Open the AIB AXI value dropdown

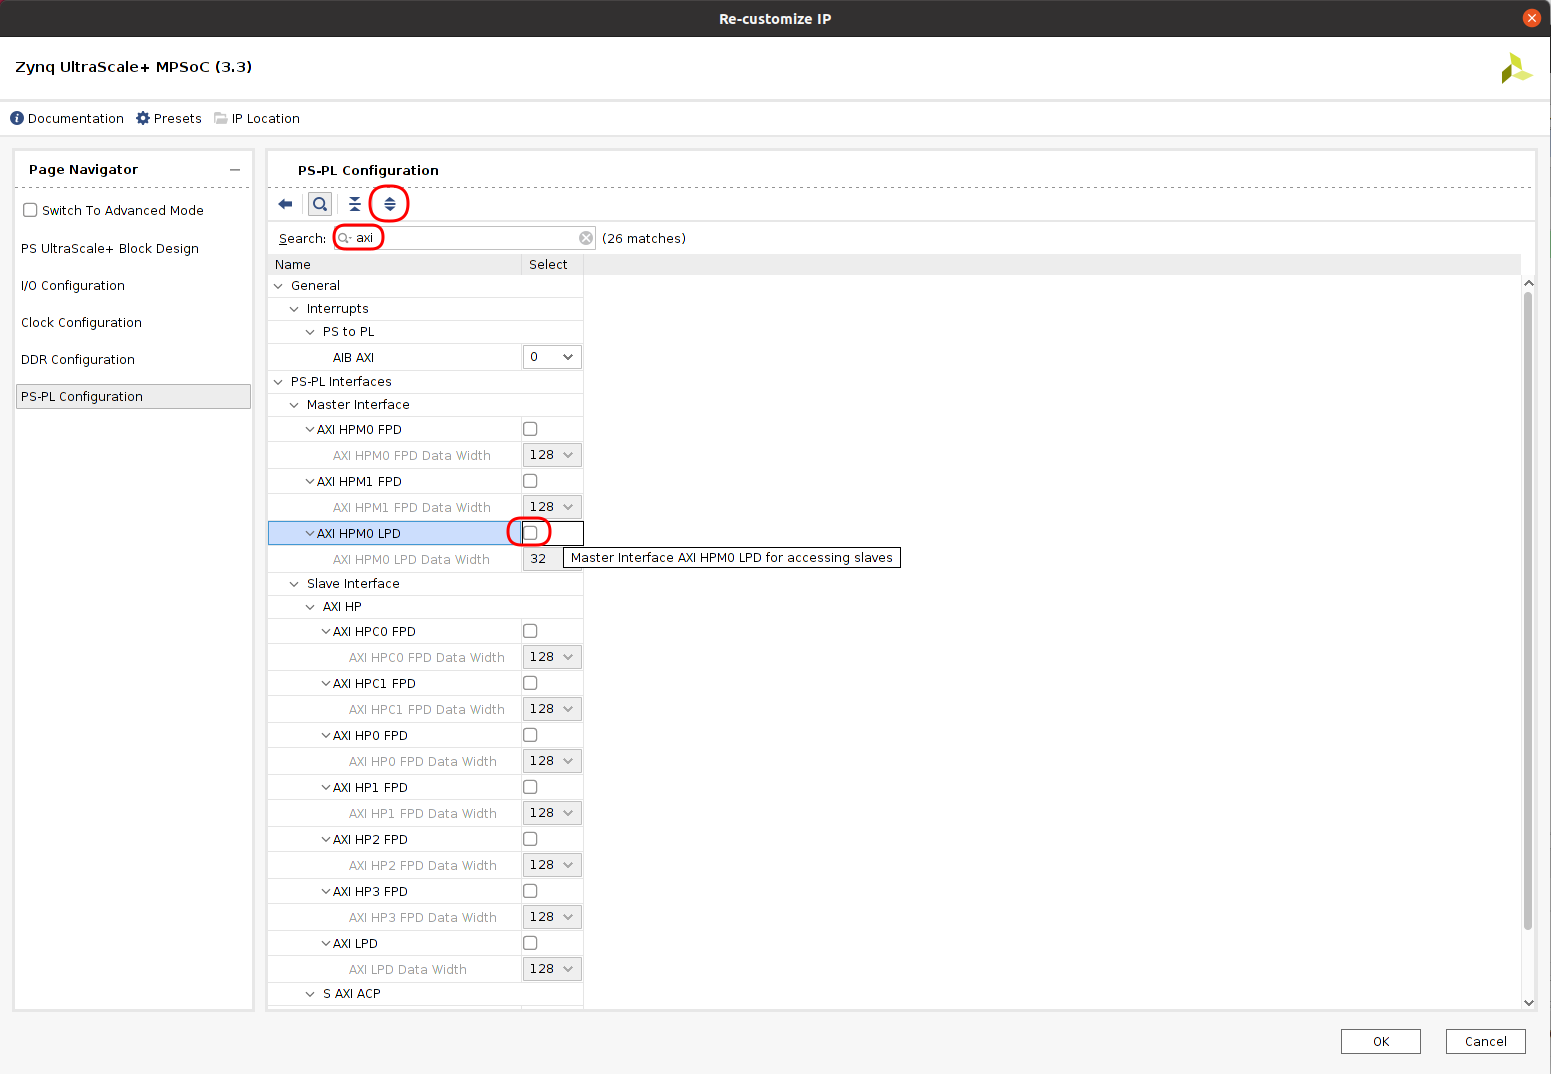(552, 357)
